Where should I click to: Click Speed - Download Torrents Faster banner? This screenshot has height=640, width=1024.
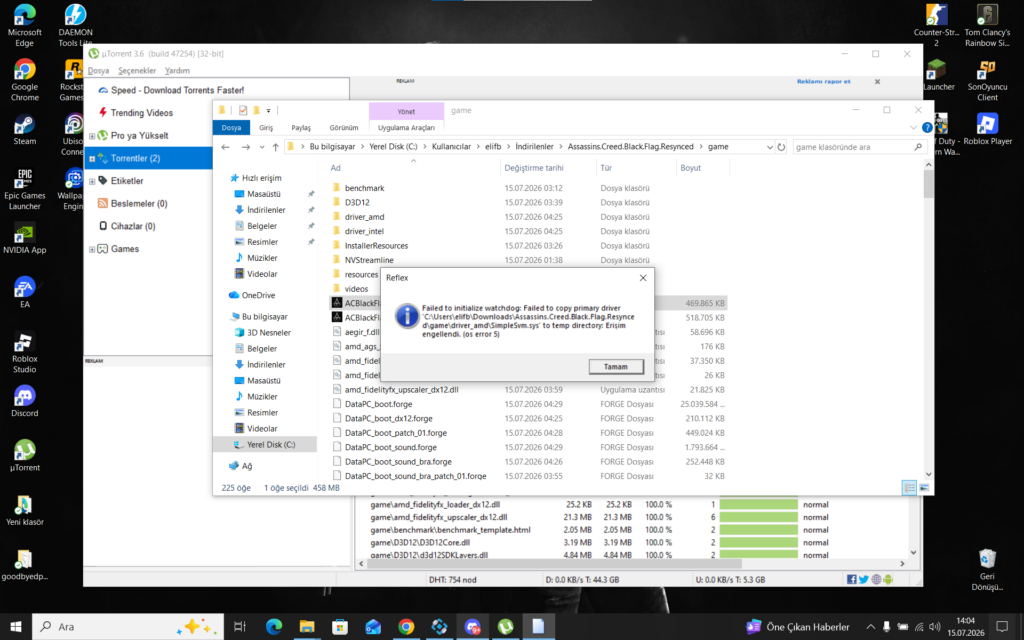pos(177,90)
